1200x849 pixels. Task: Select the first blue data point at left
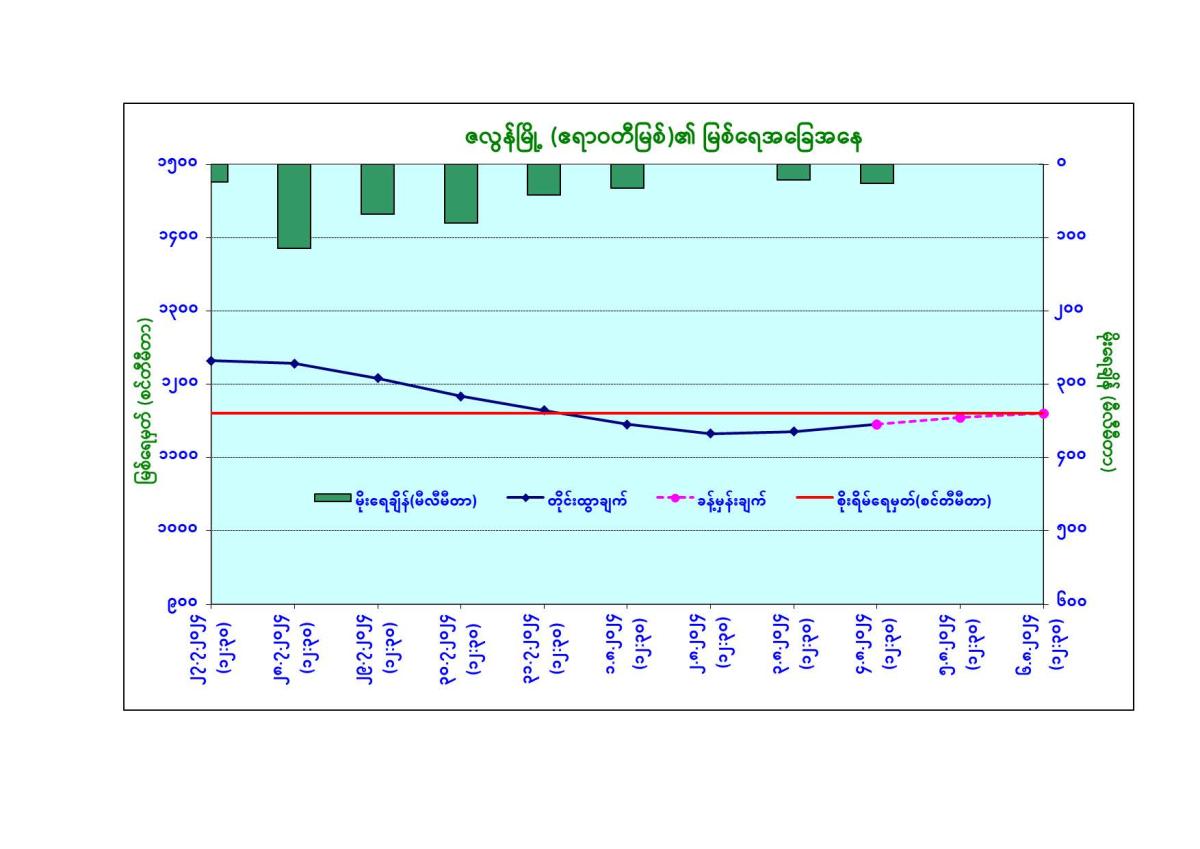212,360
